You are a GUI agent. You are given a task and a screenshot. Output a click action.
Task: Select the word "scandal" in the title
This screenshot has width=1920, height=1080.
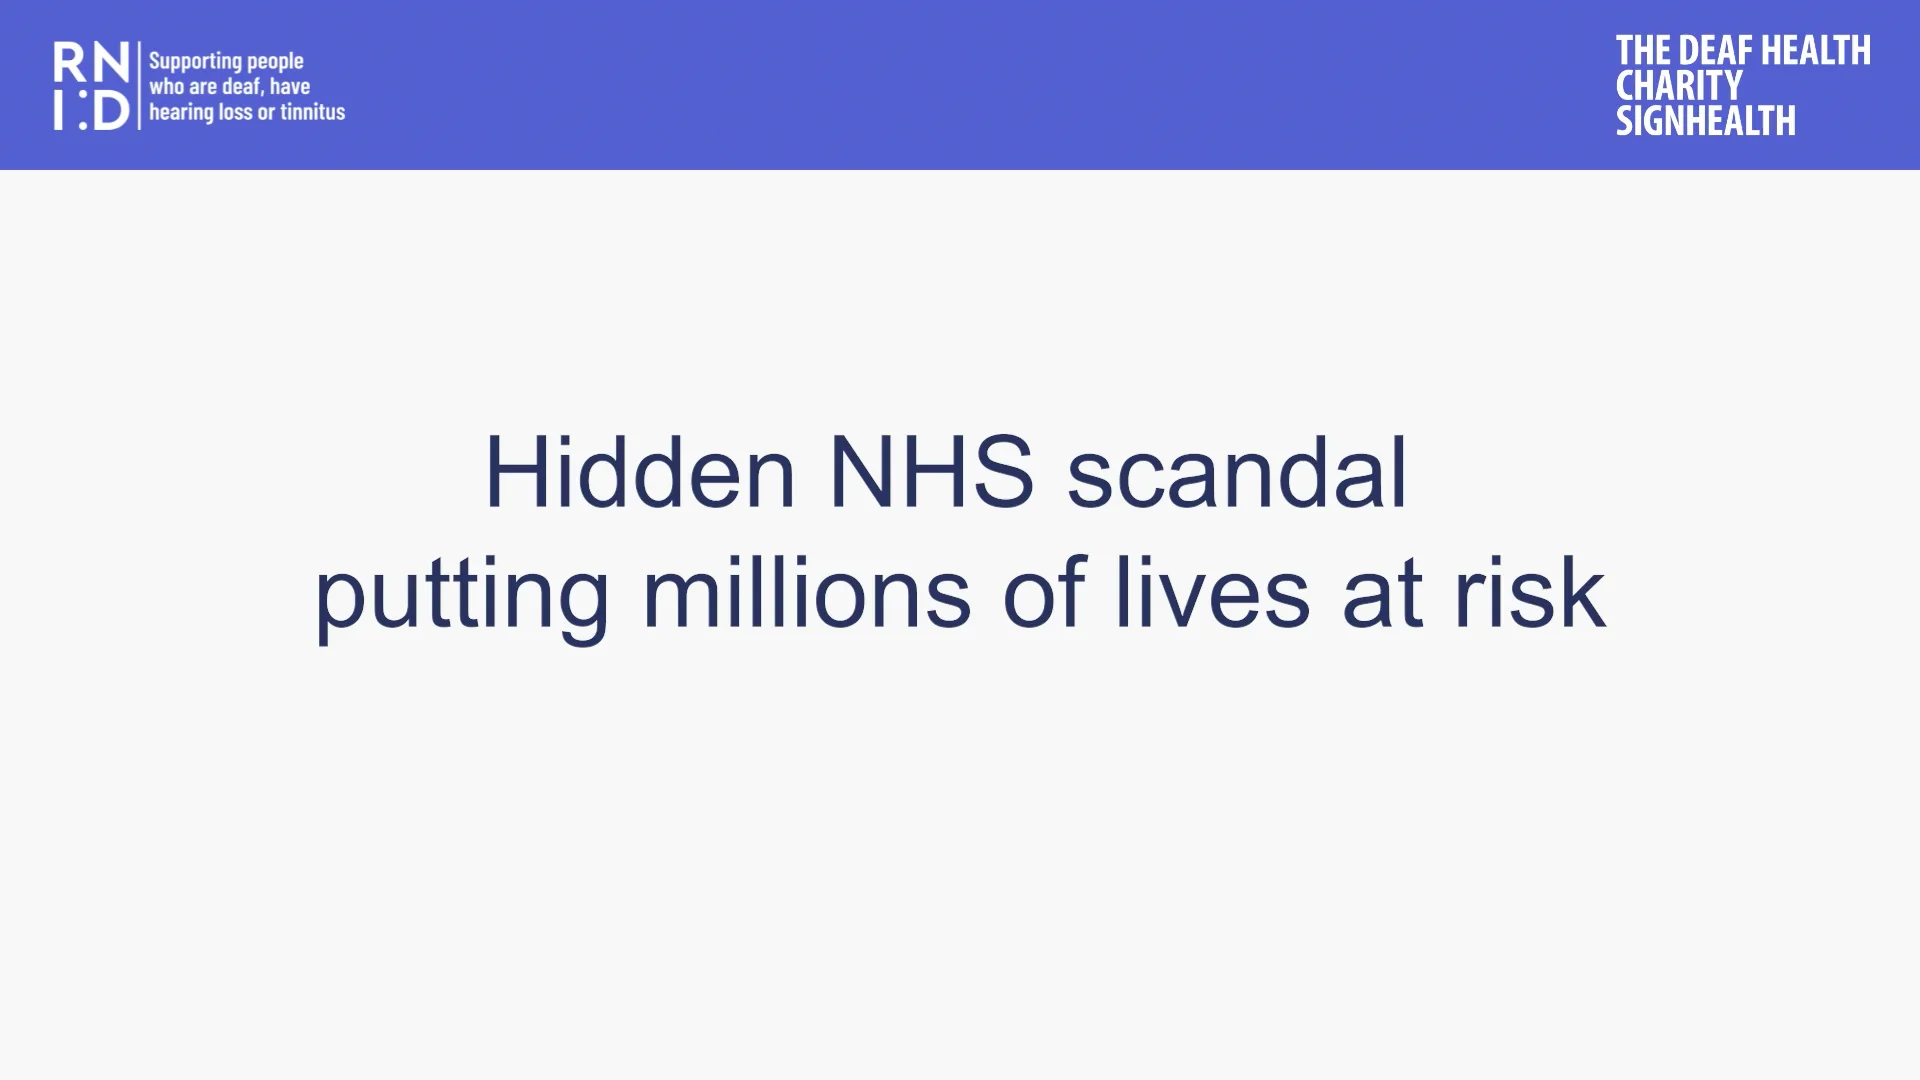point(1237,472)
